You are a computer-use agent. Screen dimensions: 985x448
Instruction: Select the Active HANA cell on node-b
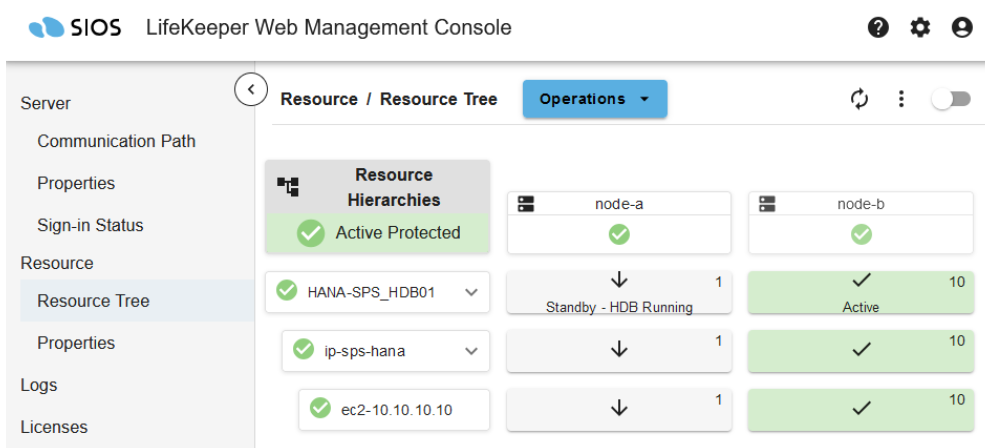860,293
